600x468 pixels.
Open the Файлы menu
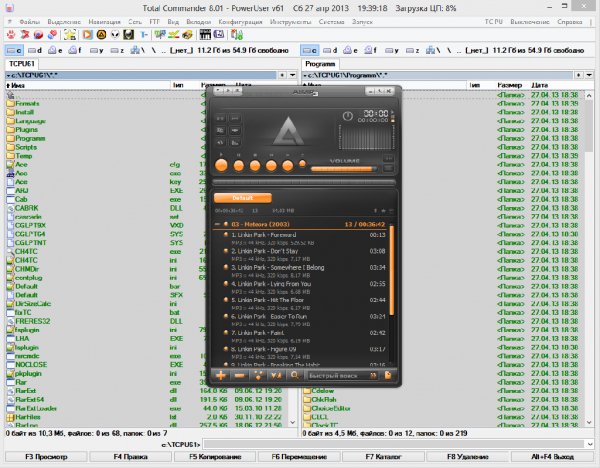coord(30,22)
